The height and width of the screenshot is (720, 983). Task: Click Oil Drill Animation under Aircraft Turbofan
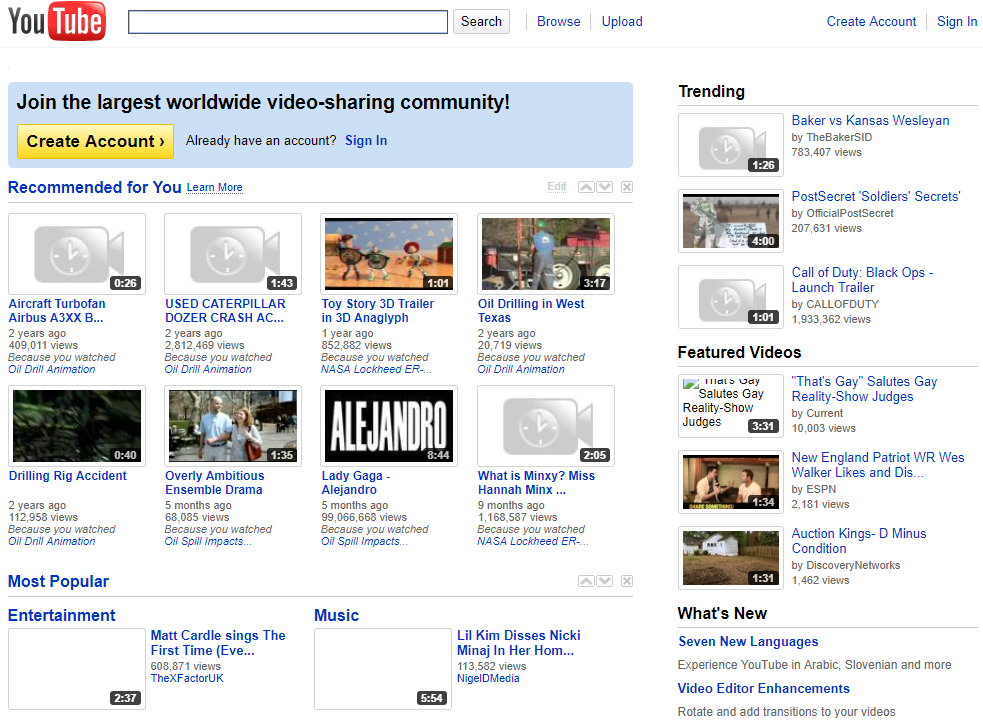[x=52, y=369]
